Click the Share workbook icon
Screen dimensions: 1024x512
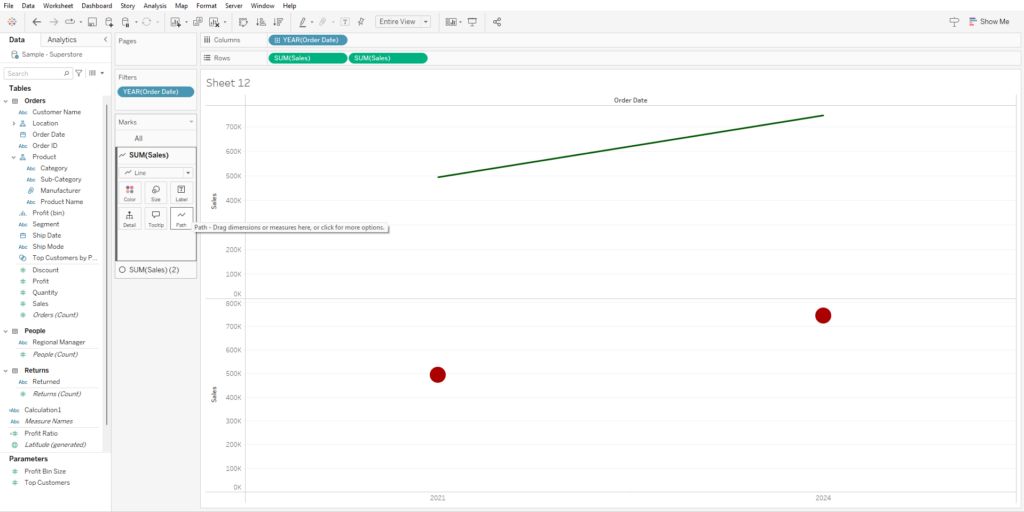tap(497, 22)
